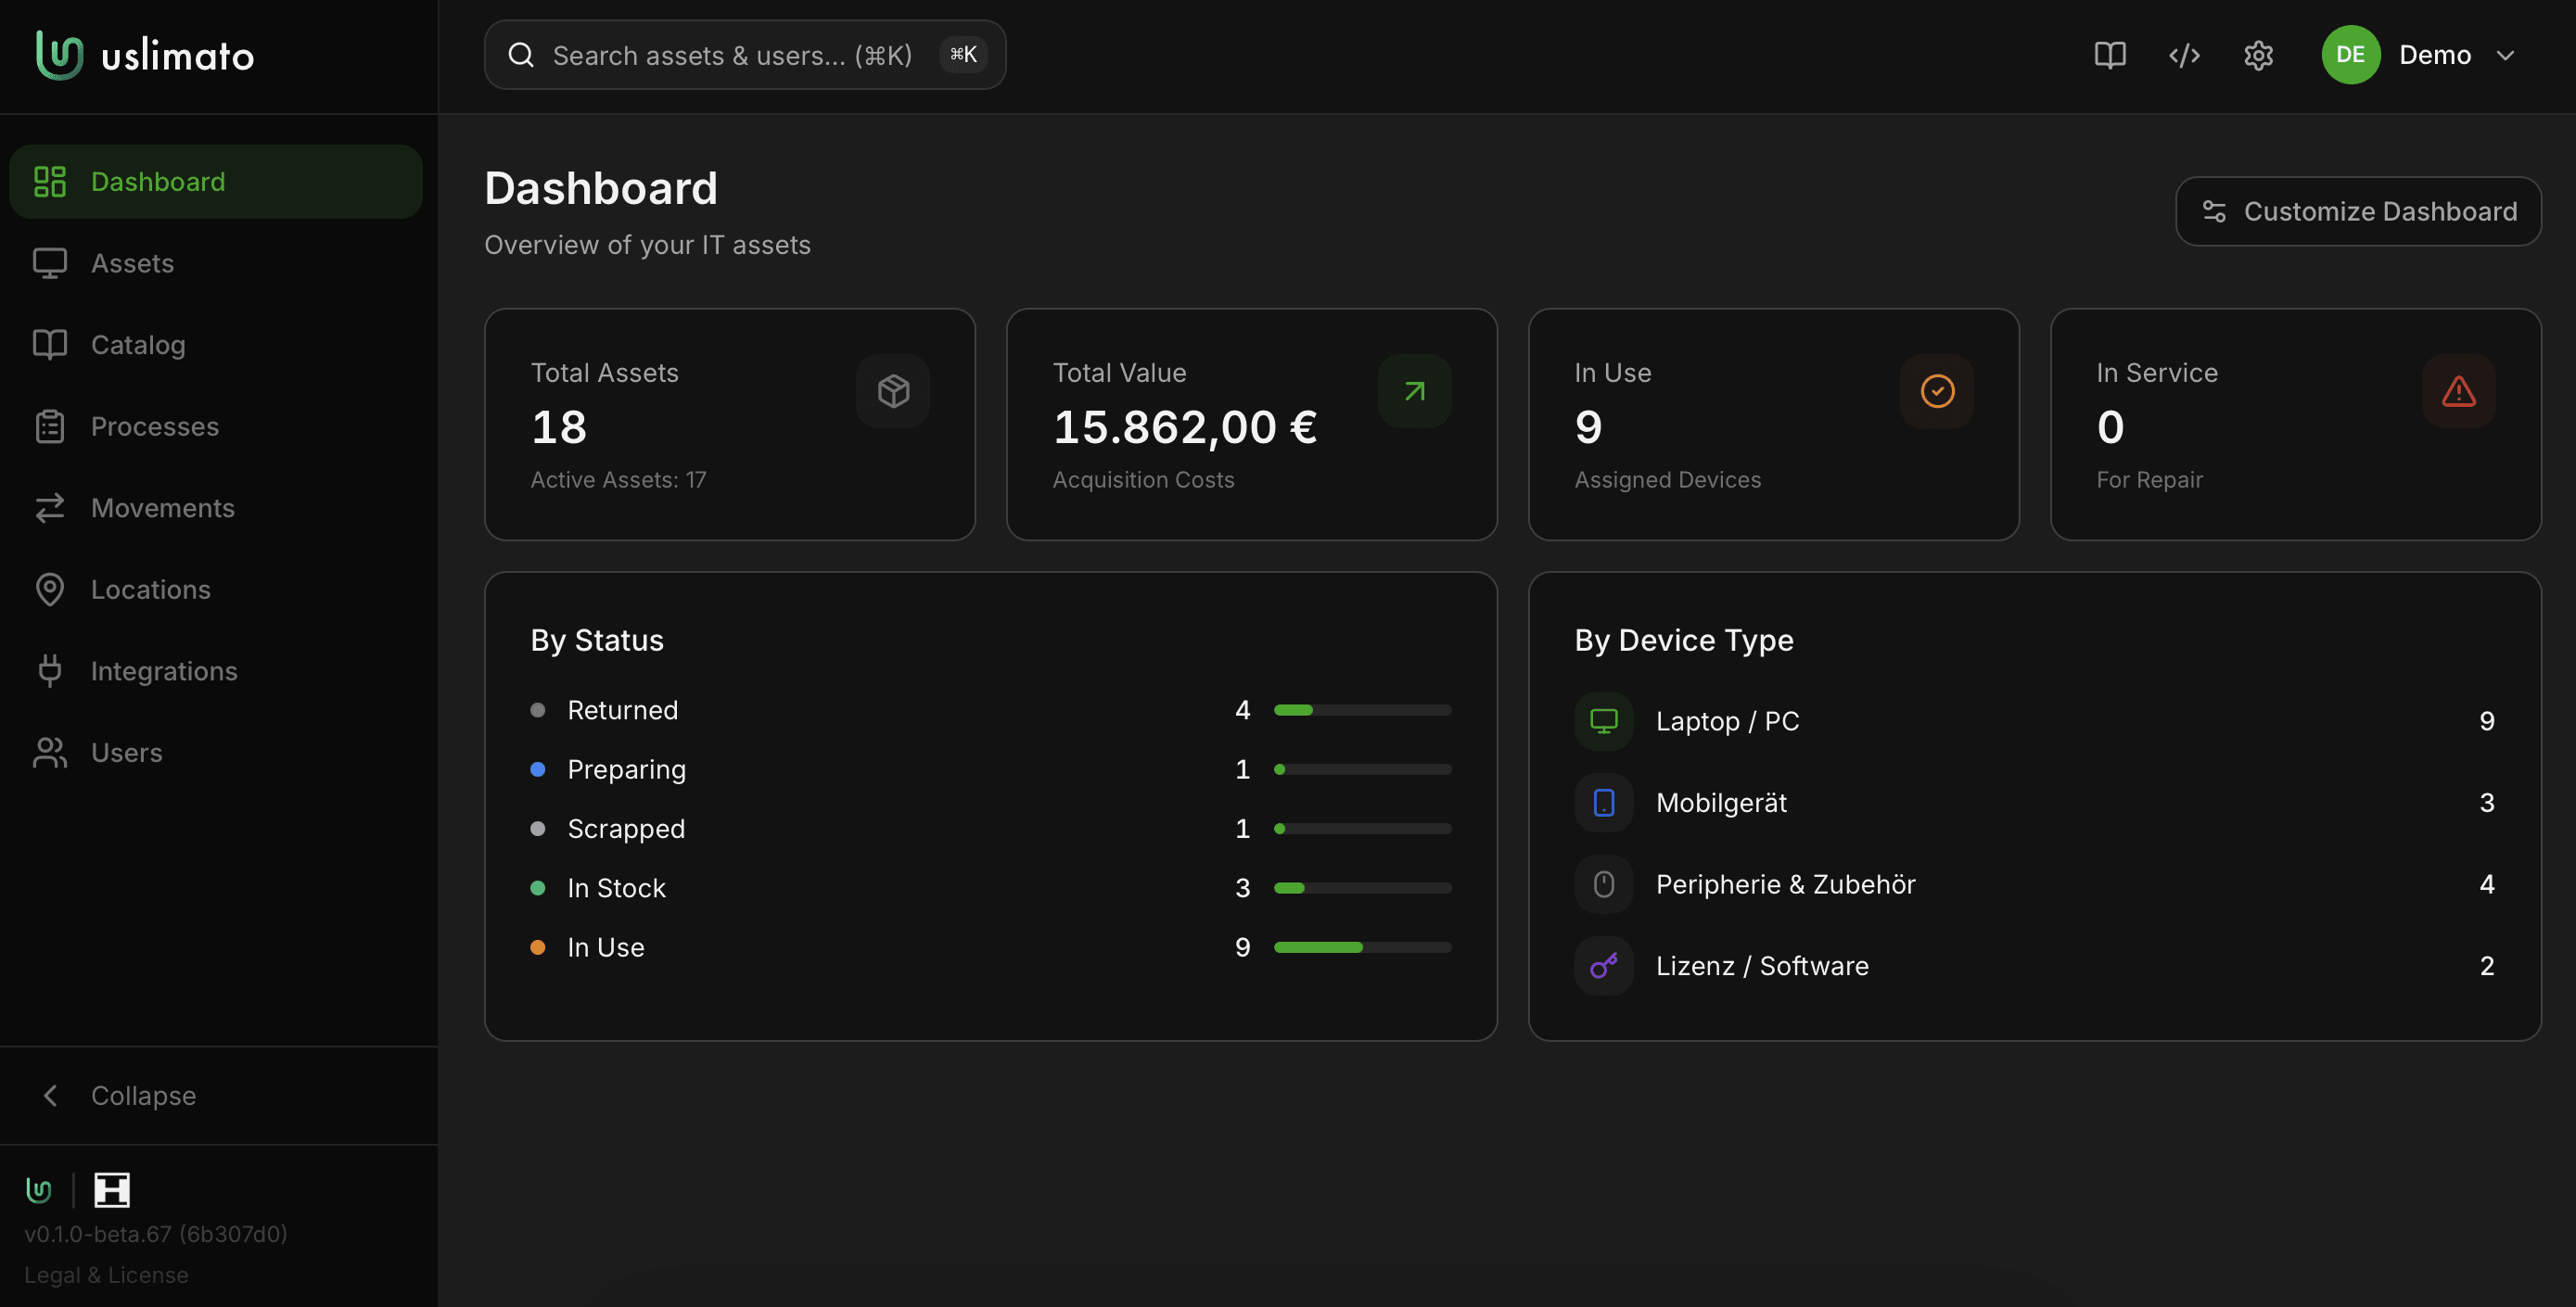2576x1307 pixels.
Task: Click the In Service warning triangle icon
Action: click(2459, 391)
